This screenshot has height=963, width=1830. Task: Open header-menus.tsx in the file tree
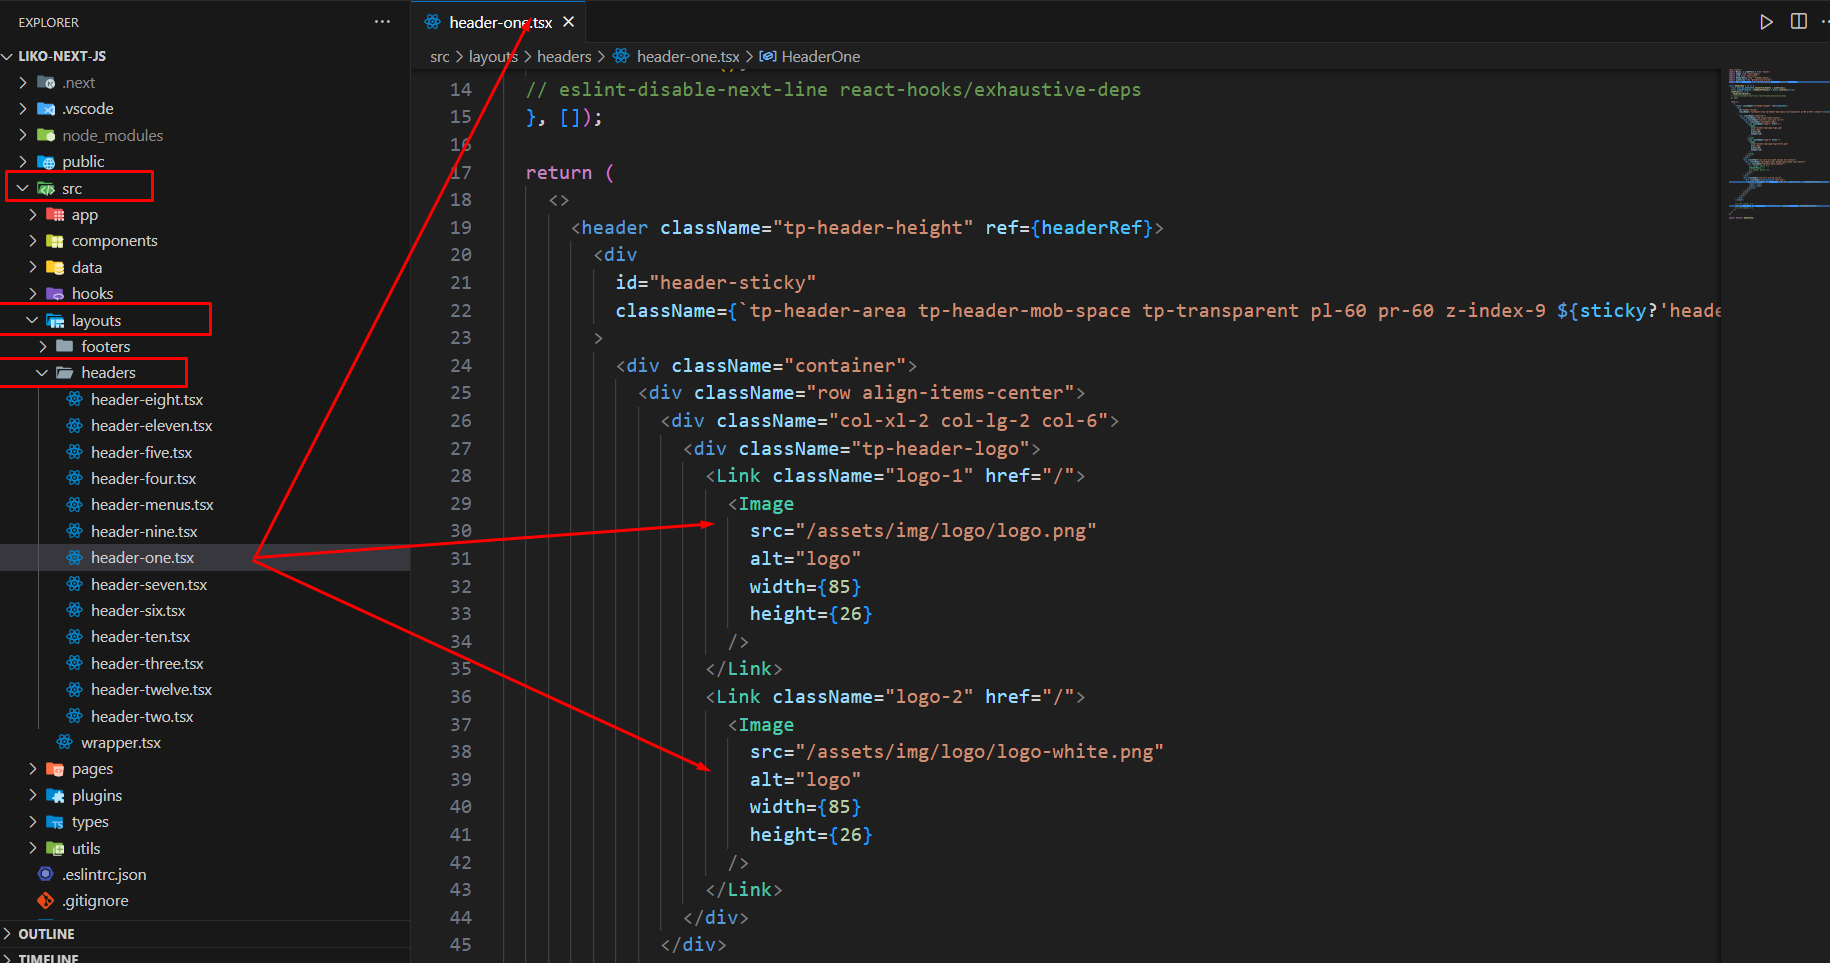(x=152, y=505)
